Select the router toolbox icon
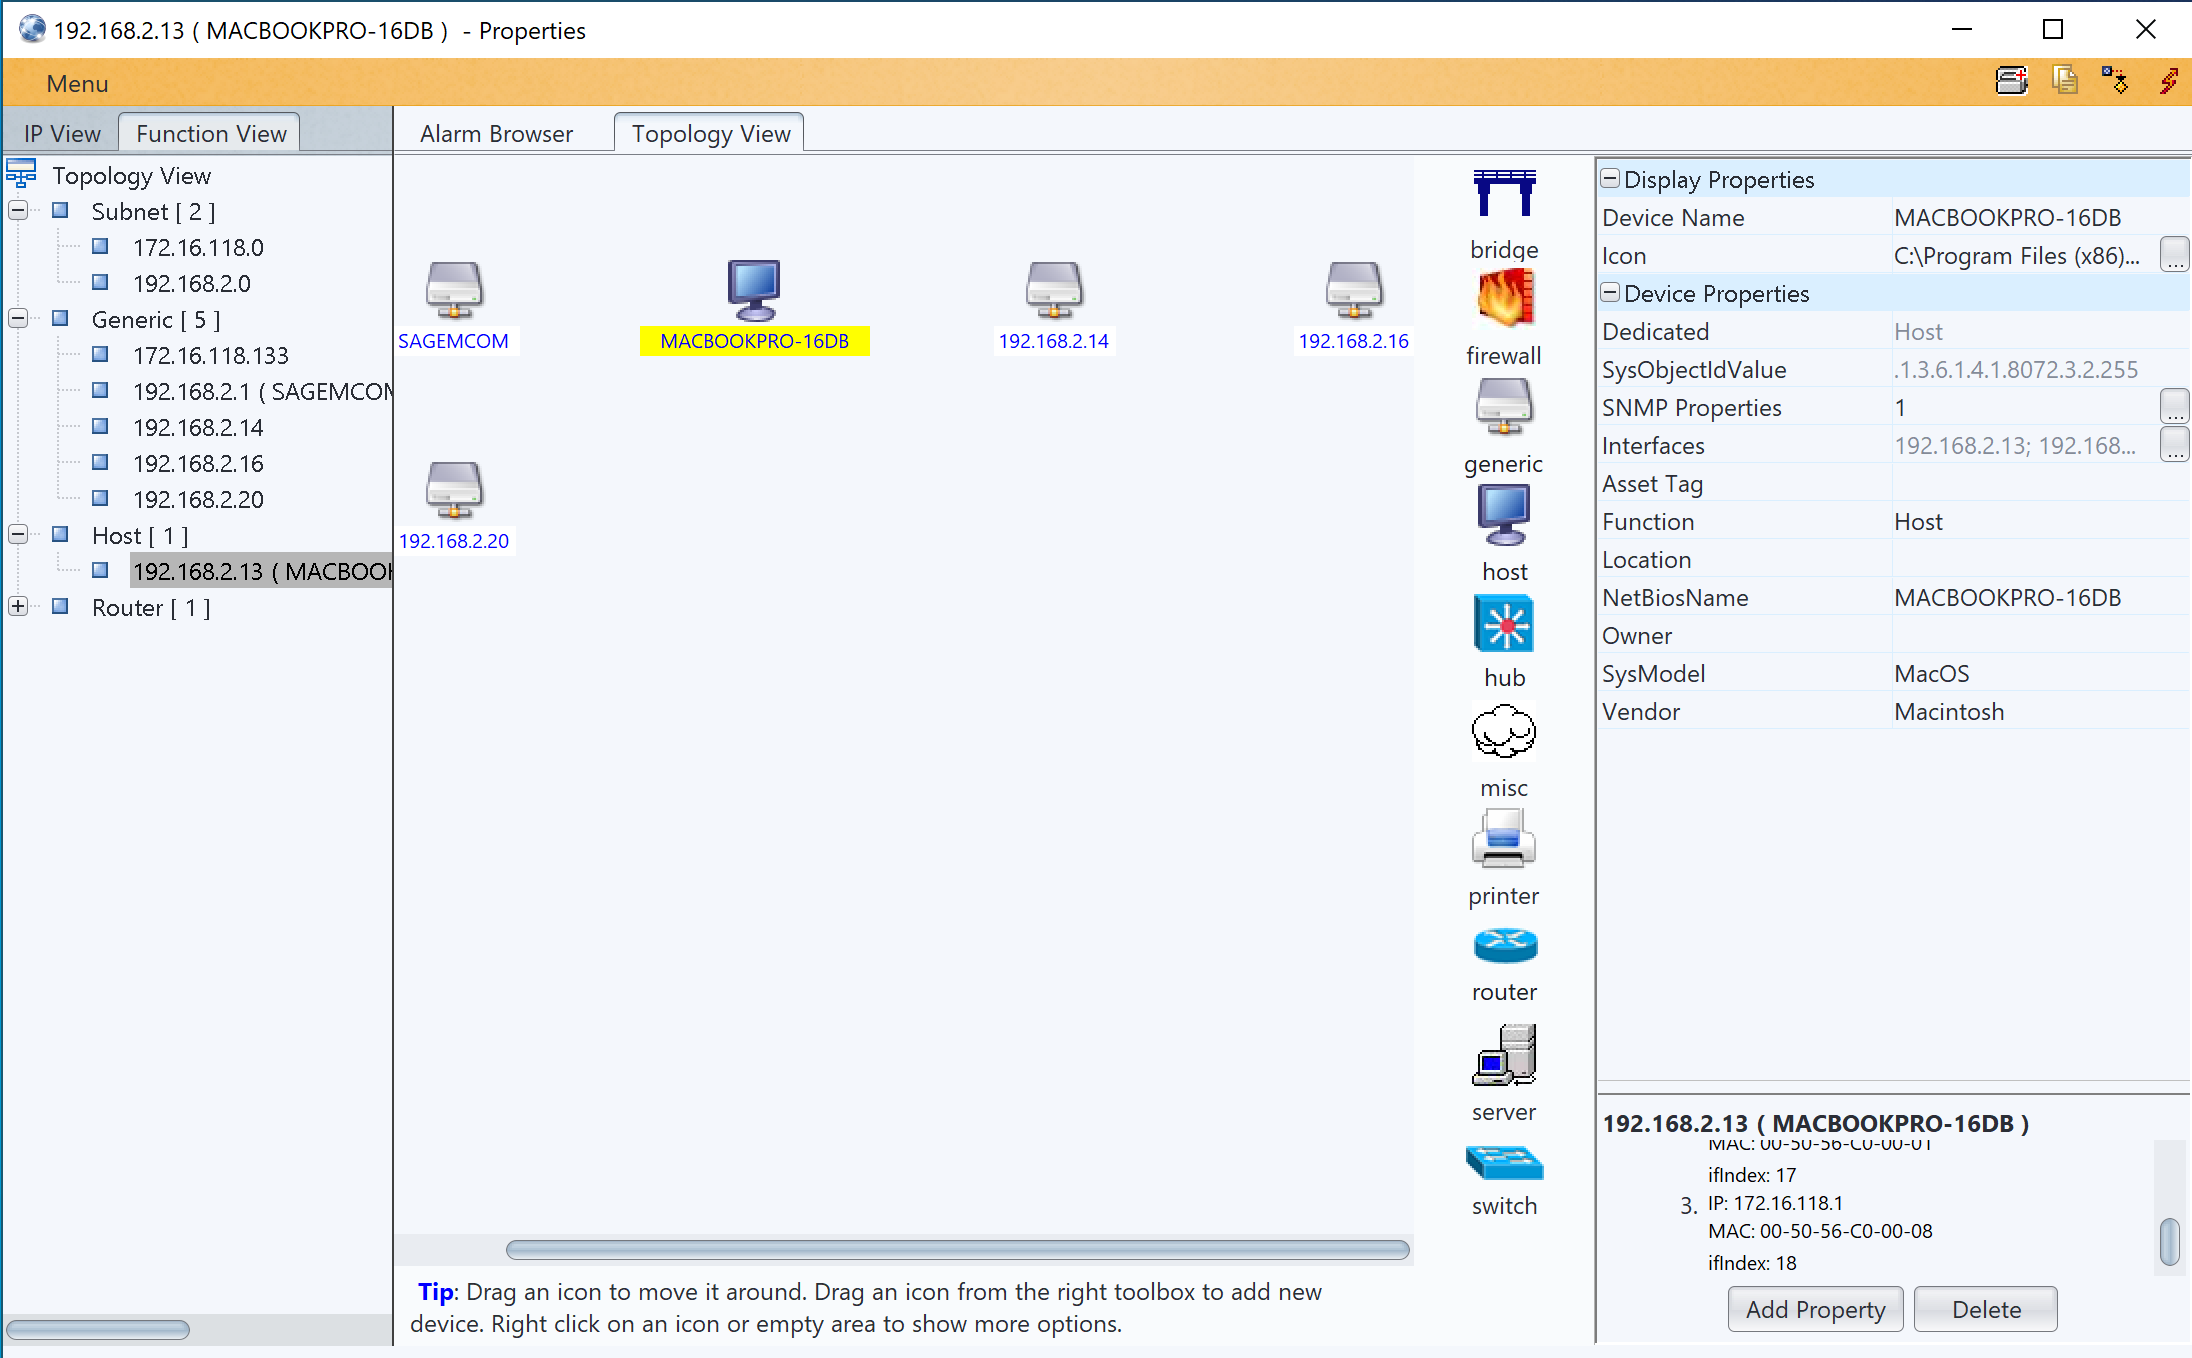 (1504, 945)
